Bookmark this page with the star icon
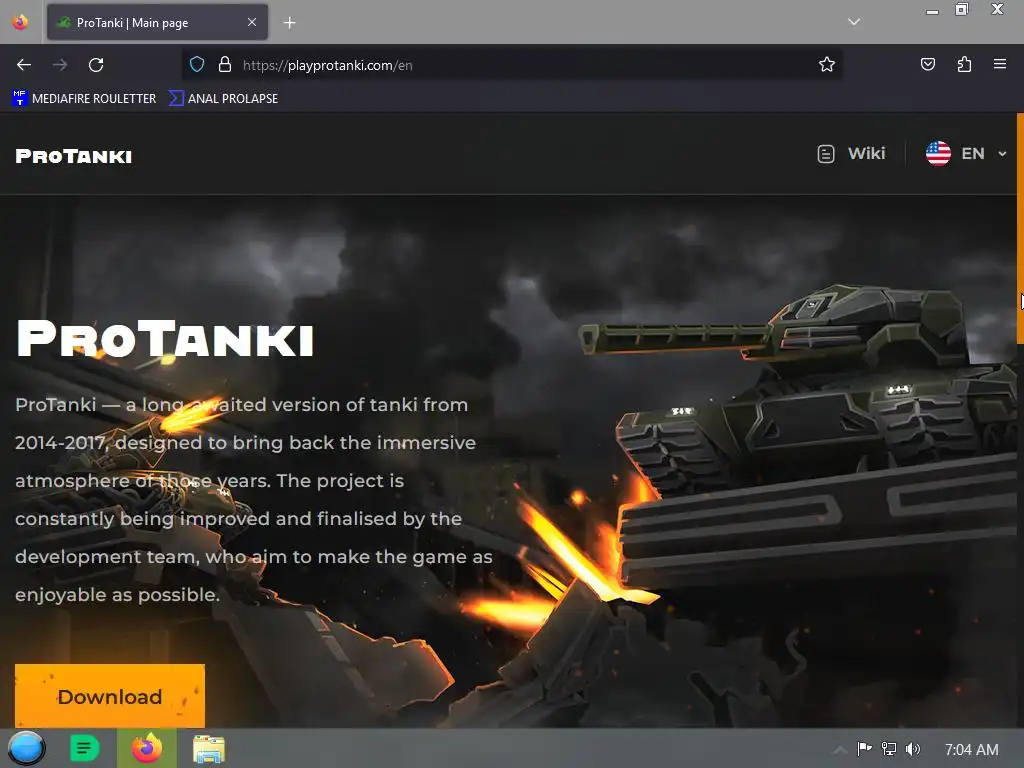Viewport: 1024px width, 768px height. click(x=827, y=64)
